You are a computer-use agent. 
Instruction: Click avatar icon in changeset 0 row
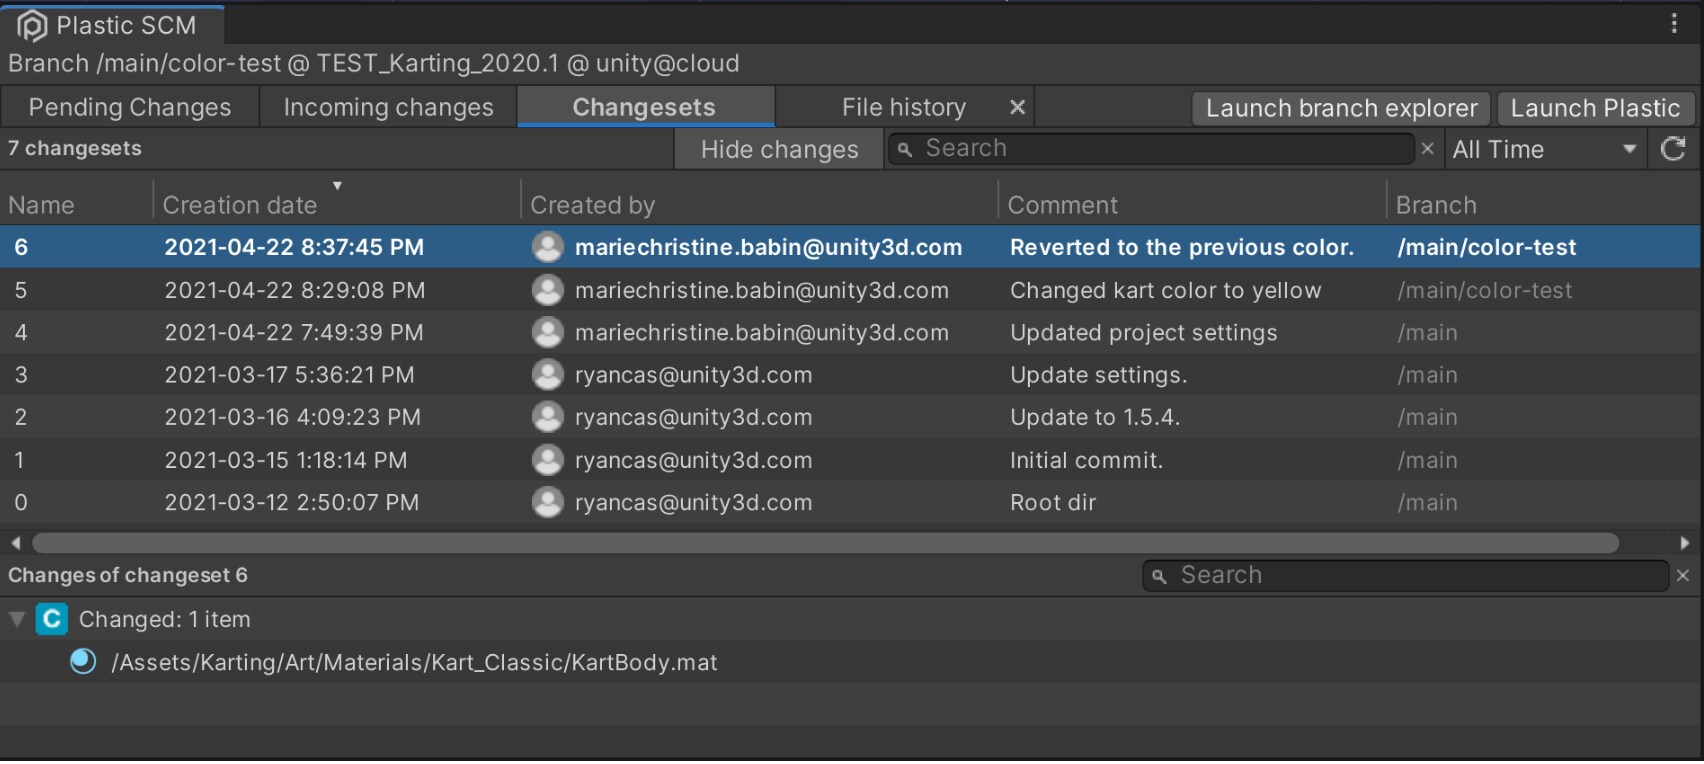(548, 502)
